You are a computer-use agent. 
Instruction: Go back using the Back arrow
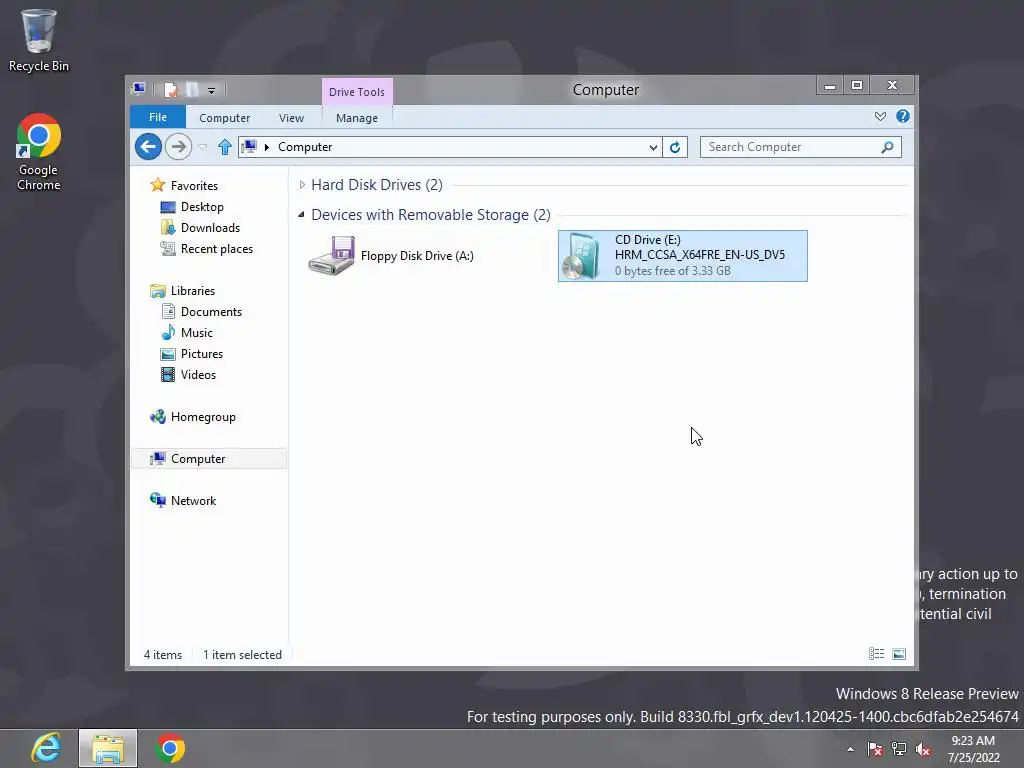148,146
